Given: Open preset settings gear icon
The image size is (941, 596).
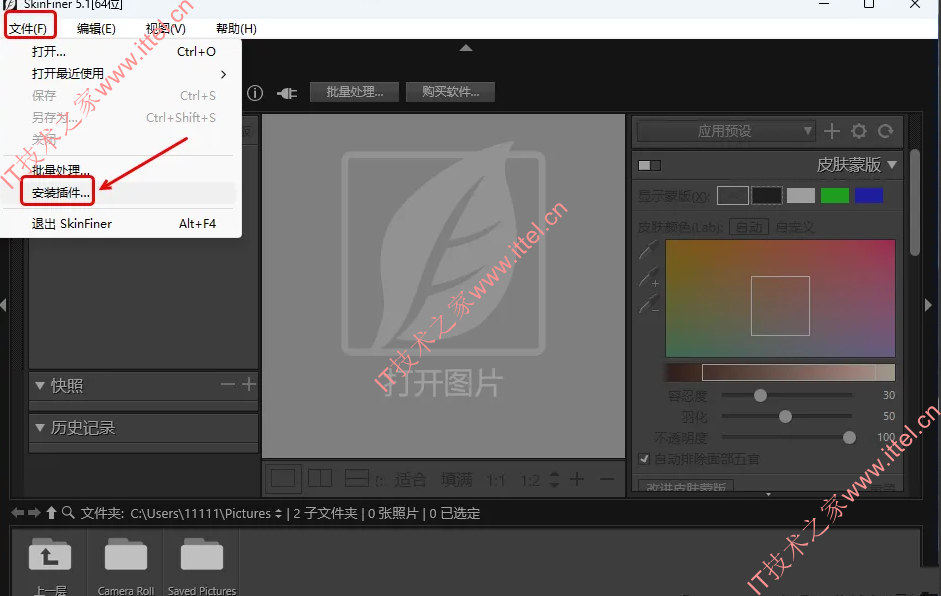Looking at the screenshot, I should [x=859, y=131].
